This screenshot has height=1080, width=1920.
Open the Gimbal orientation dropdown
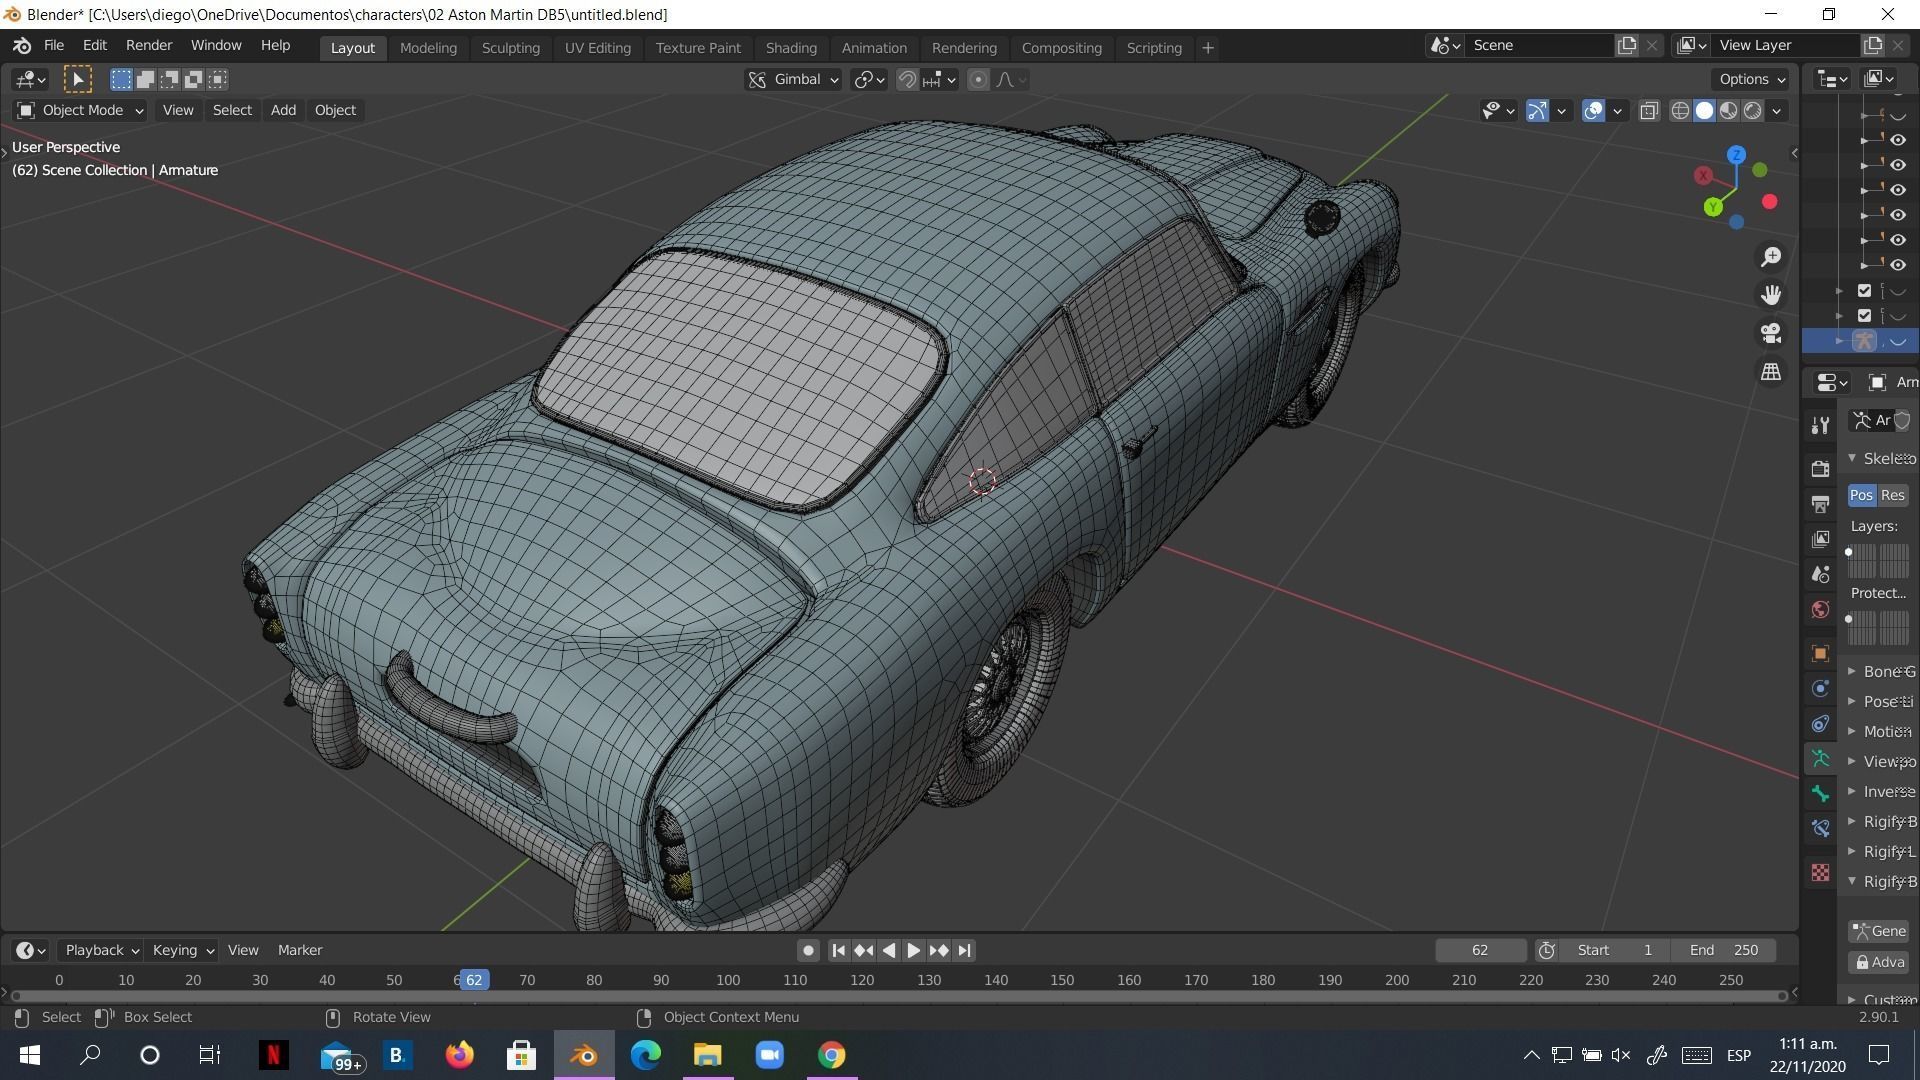[794, 80]
